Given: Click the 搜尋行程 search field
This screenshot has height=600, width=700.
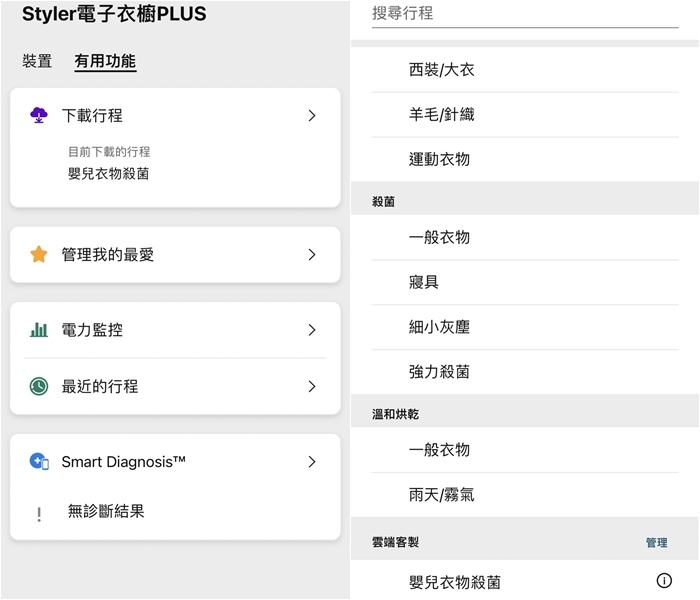Looking at the screenshot, I should [x=510, y=14].
